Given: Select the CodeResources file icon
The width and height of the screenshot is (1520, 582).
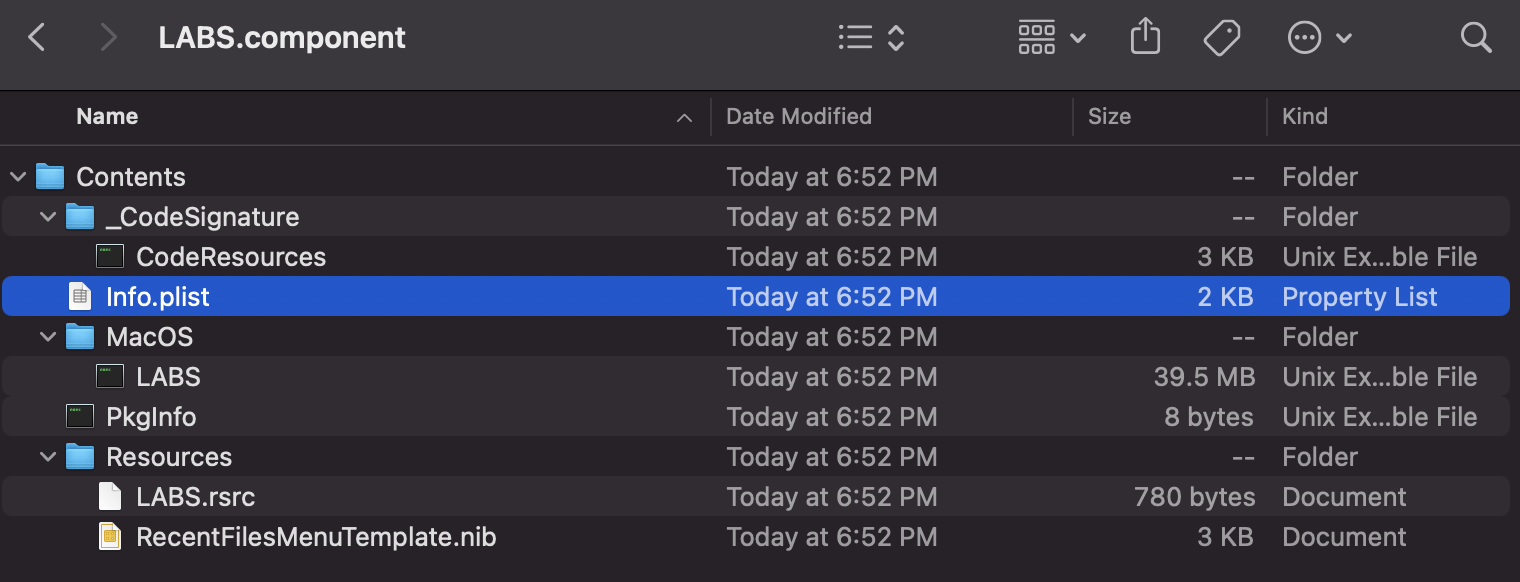Looking at the screenshot, I should (110, 257).
